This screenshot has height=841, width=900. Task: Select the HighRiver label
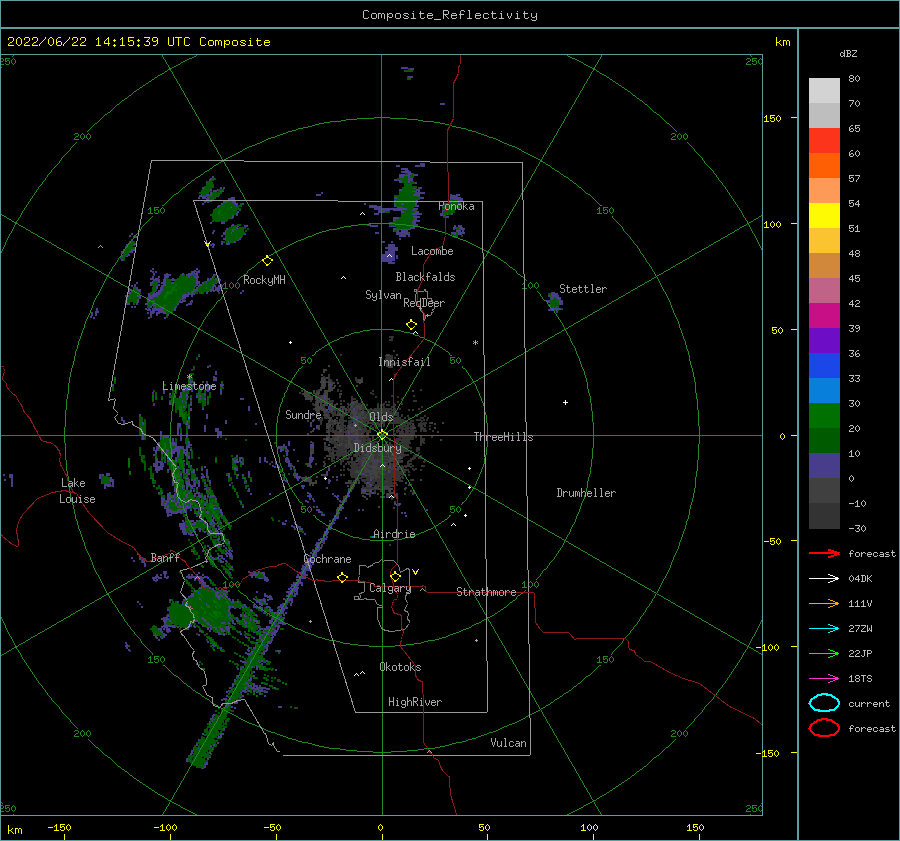[x=415, y=702]
